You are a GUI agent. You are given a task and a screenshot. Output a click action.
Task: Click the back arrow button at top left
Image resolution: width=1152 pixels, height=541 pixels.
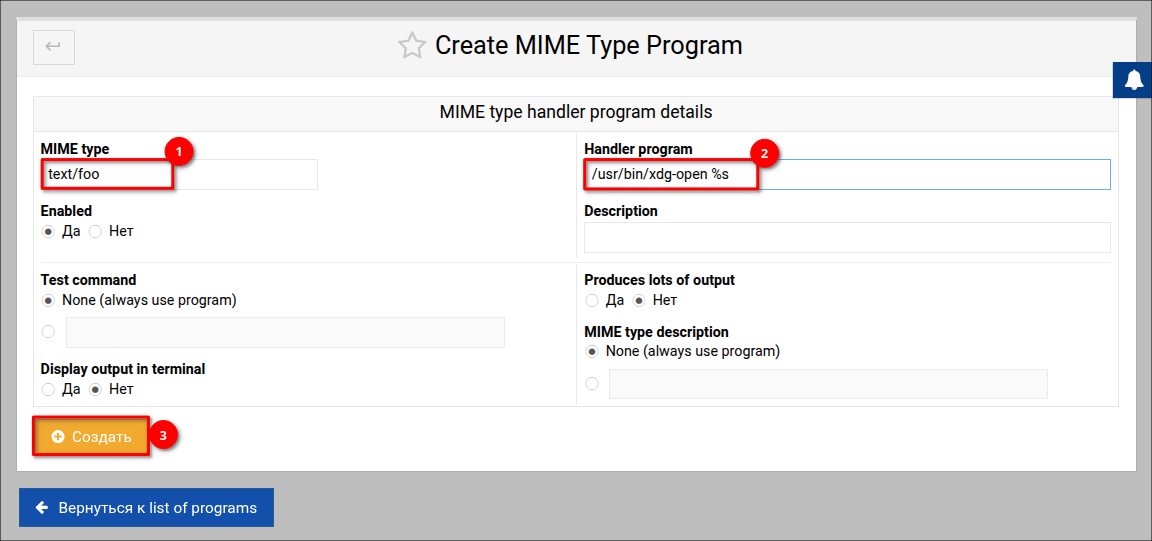(x=53, y=46)
